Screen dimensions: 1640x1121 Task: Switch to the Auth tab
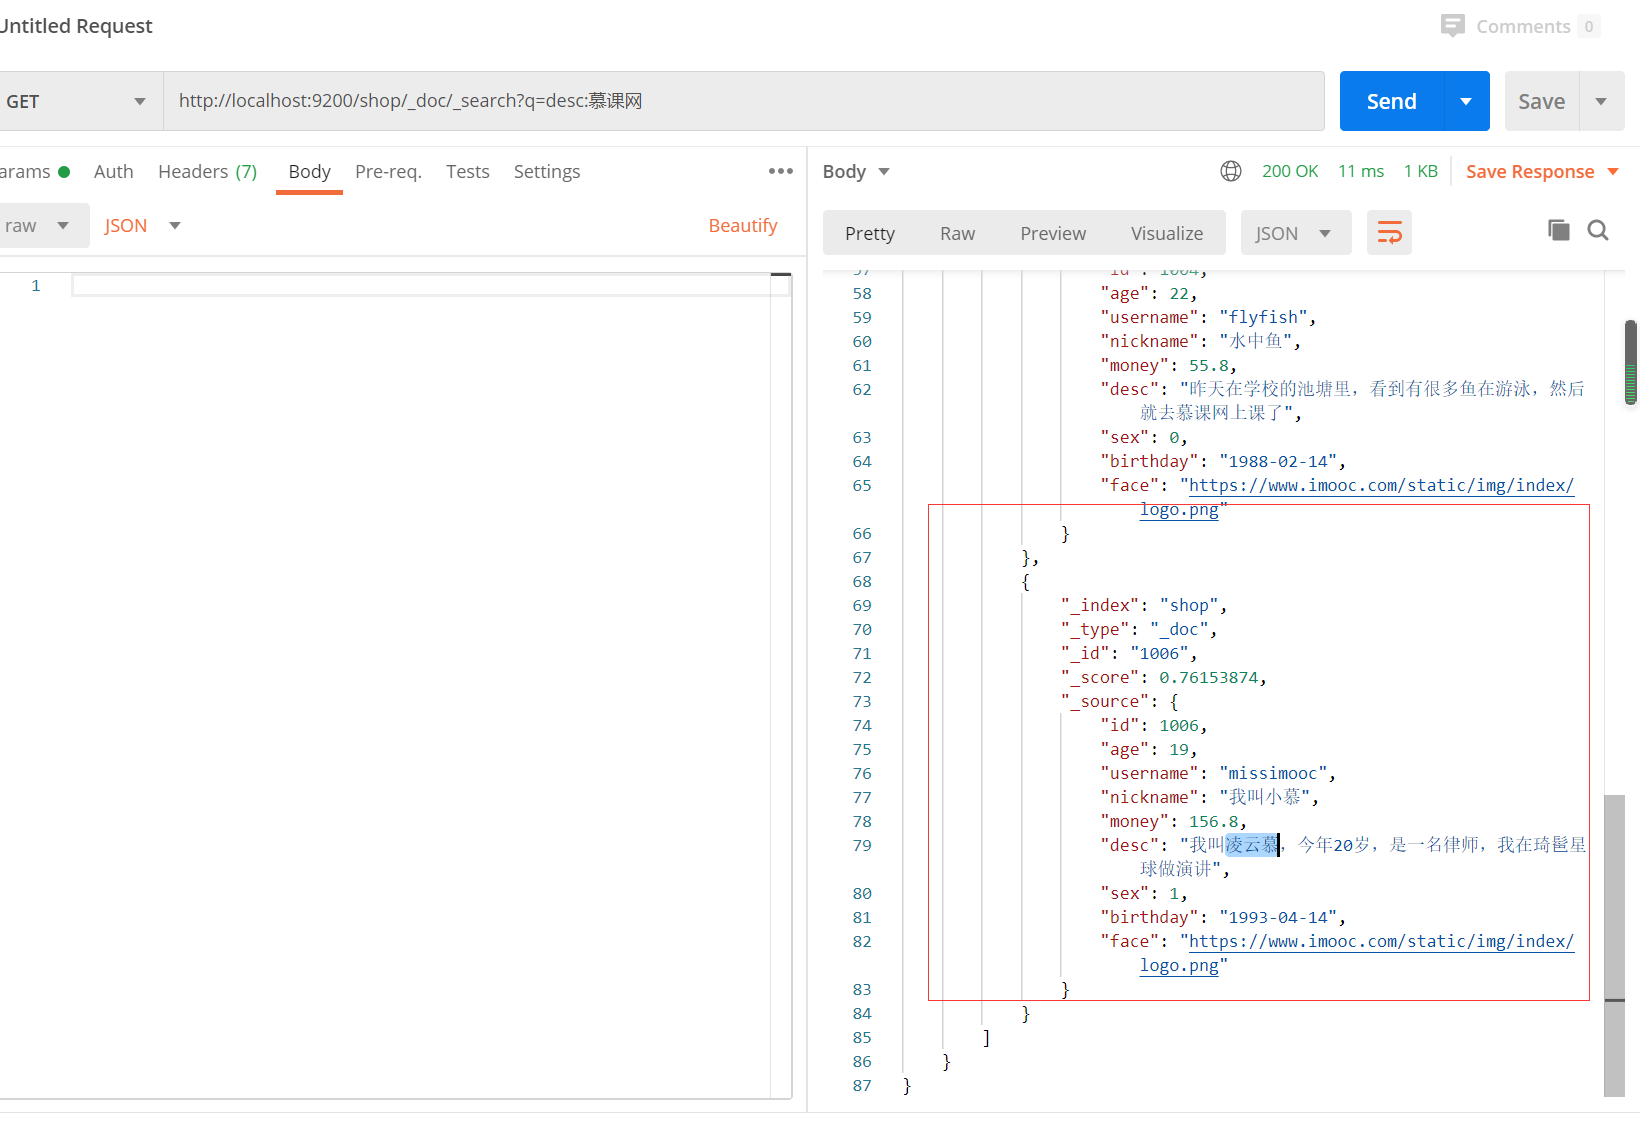tap(114, 171)
